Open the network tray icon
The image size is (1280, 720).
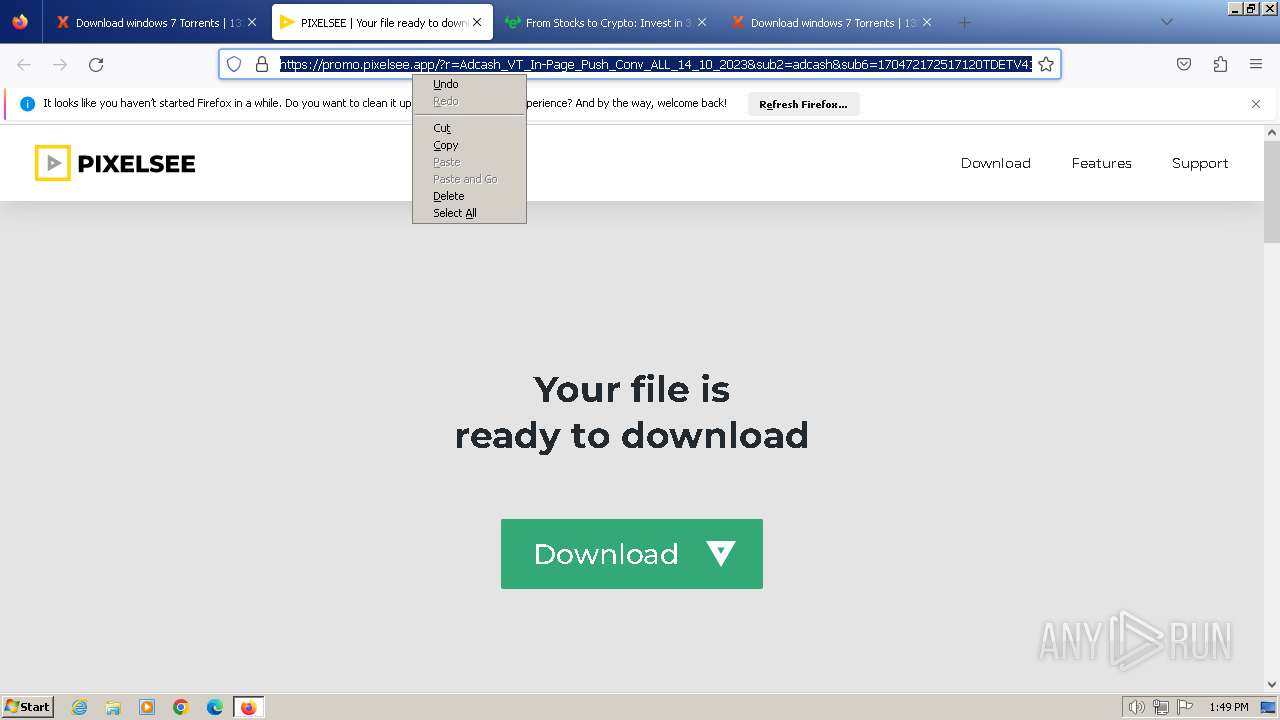coord(1161,707)
